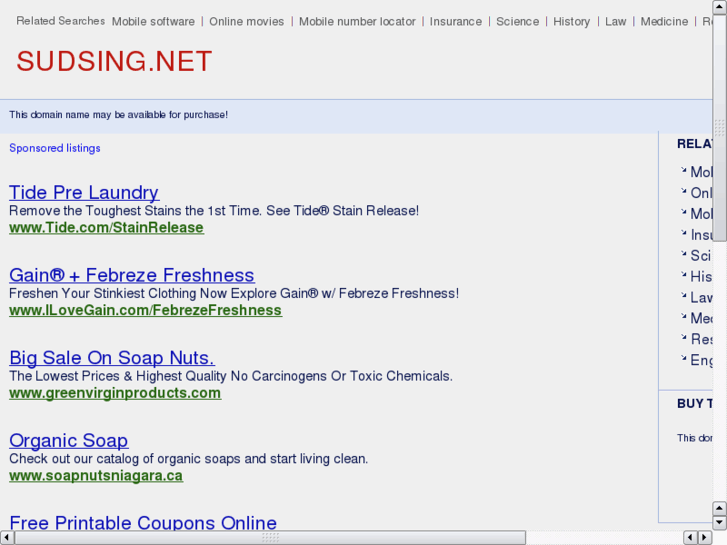The width and height of the screenshot is (727, 545).
Task: Click the horizontal scrollbar right arrow at far right
Action: (705, 538)
